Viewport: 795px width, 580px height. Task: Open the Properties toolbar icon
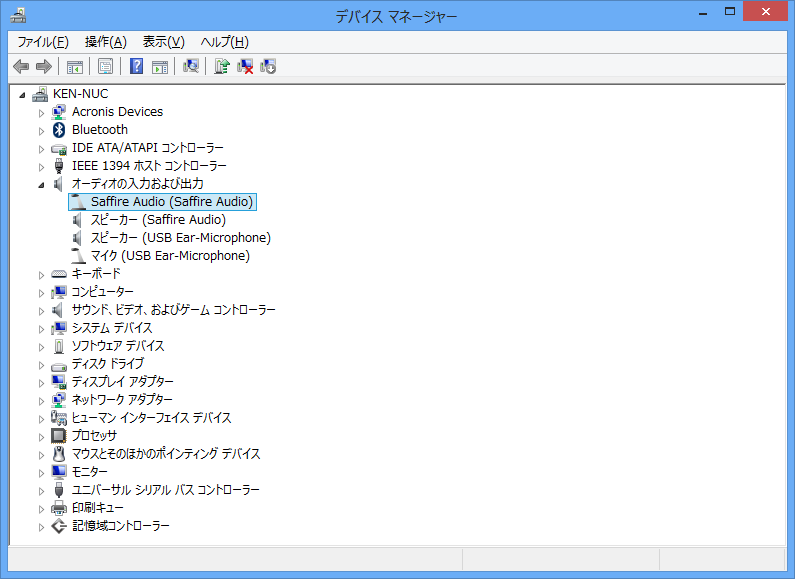tap(105, 66)
